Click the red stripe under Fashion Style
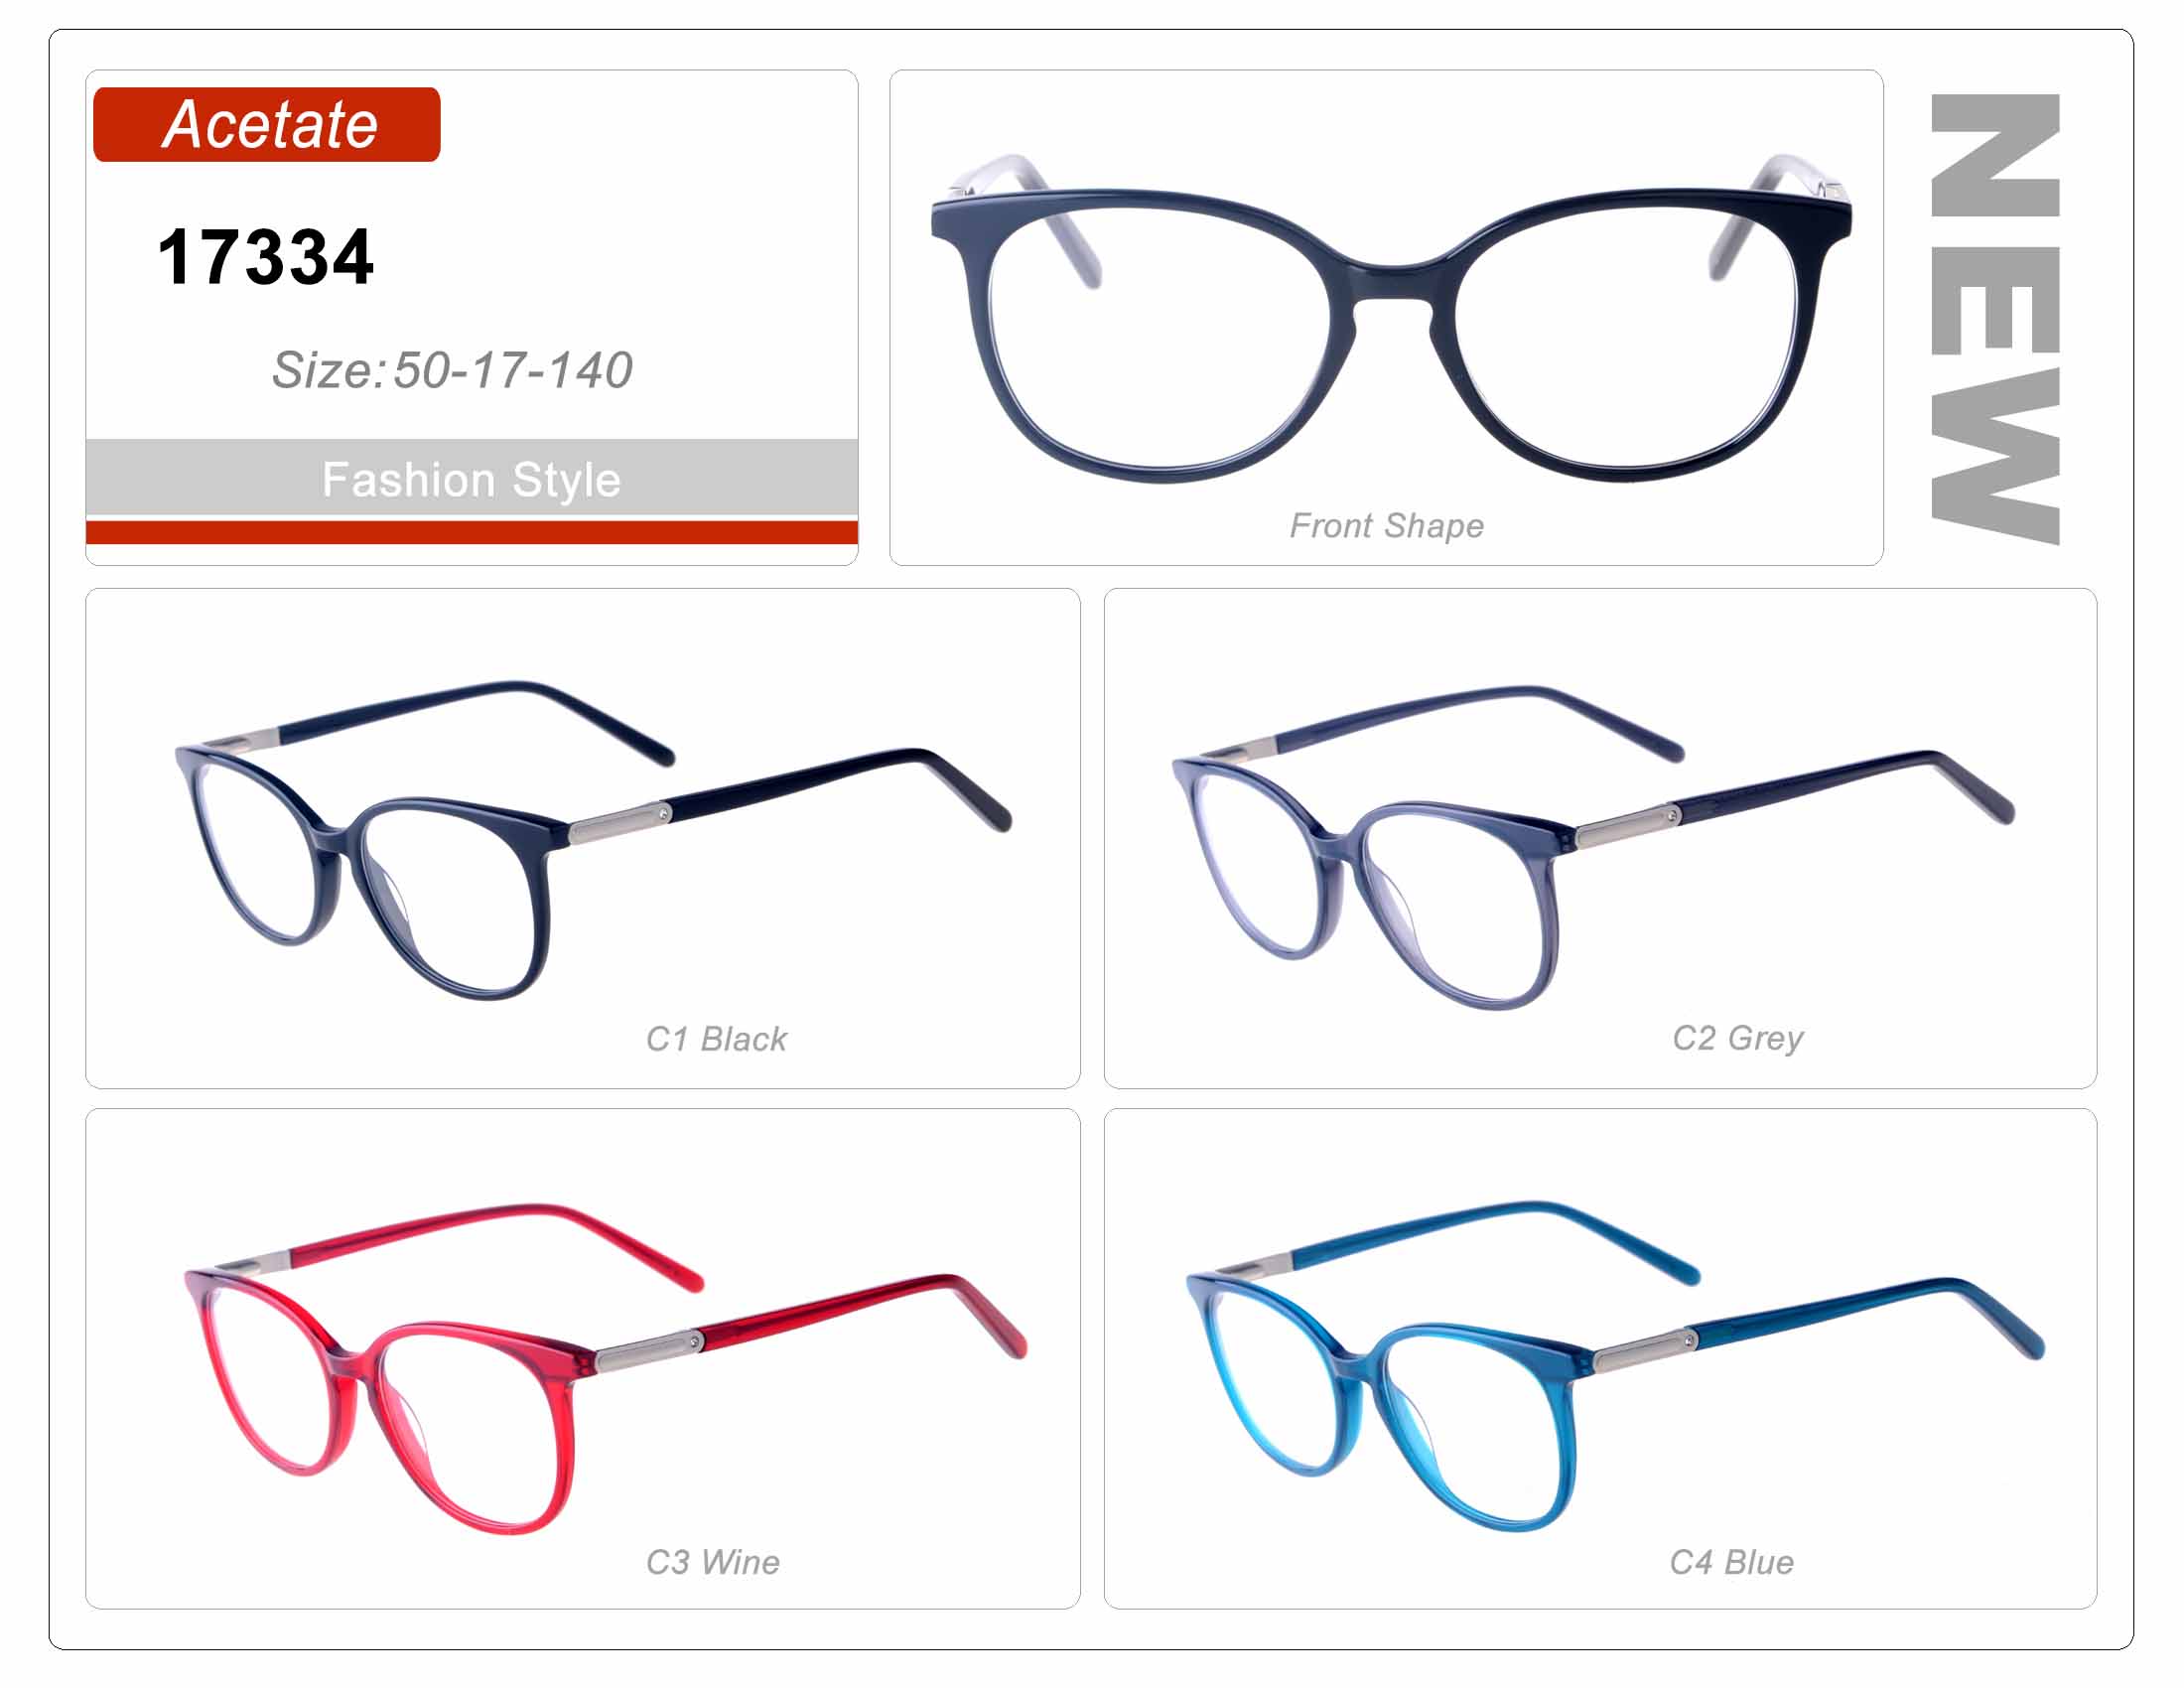This screenshot has height=1688, width=2184. pyautogui.click(x=472, y=532)
